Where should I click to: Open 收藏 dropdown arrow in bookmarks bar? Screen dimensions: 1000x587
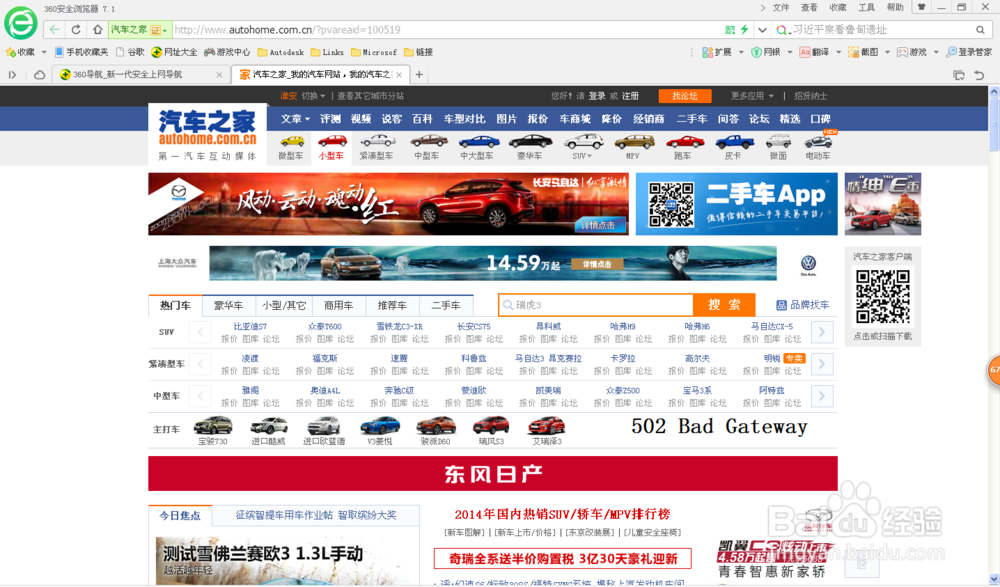(44, 52)
